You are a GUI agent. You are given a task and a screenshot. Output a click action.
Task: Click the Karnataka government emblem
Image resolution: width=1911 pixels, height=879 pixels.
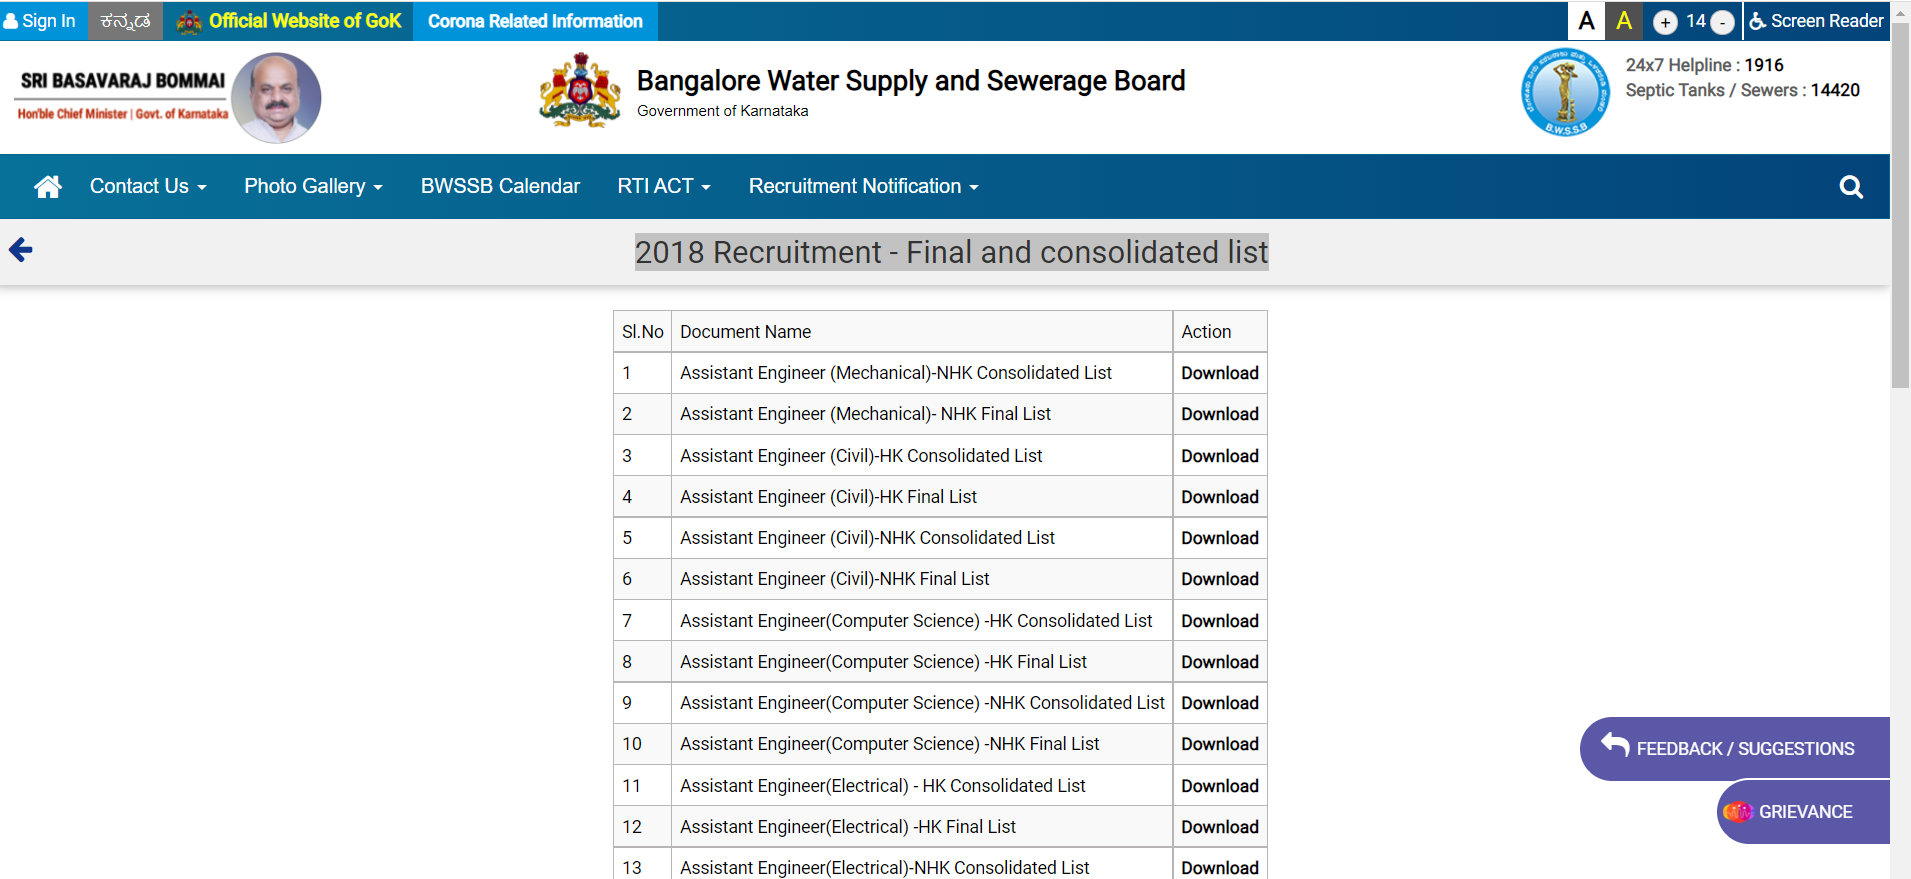coord(580,91)
